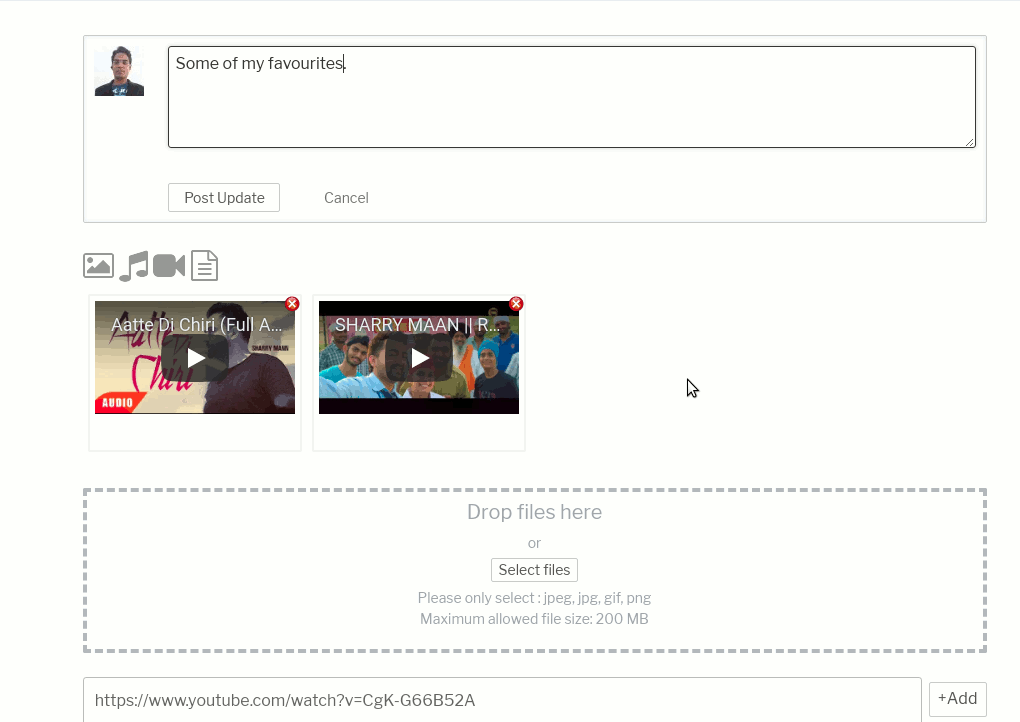Select the video camera icon
The image size is (1020, 722).
pyautogui.click(x=169, y=266)
